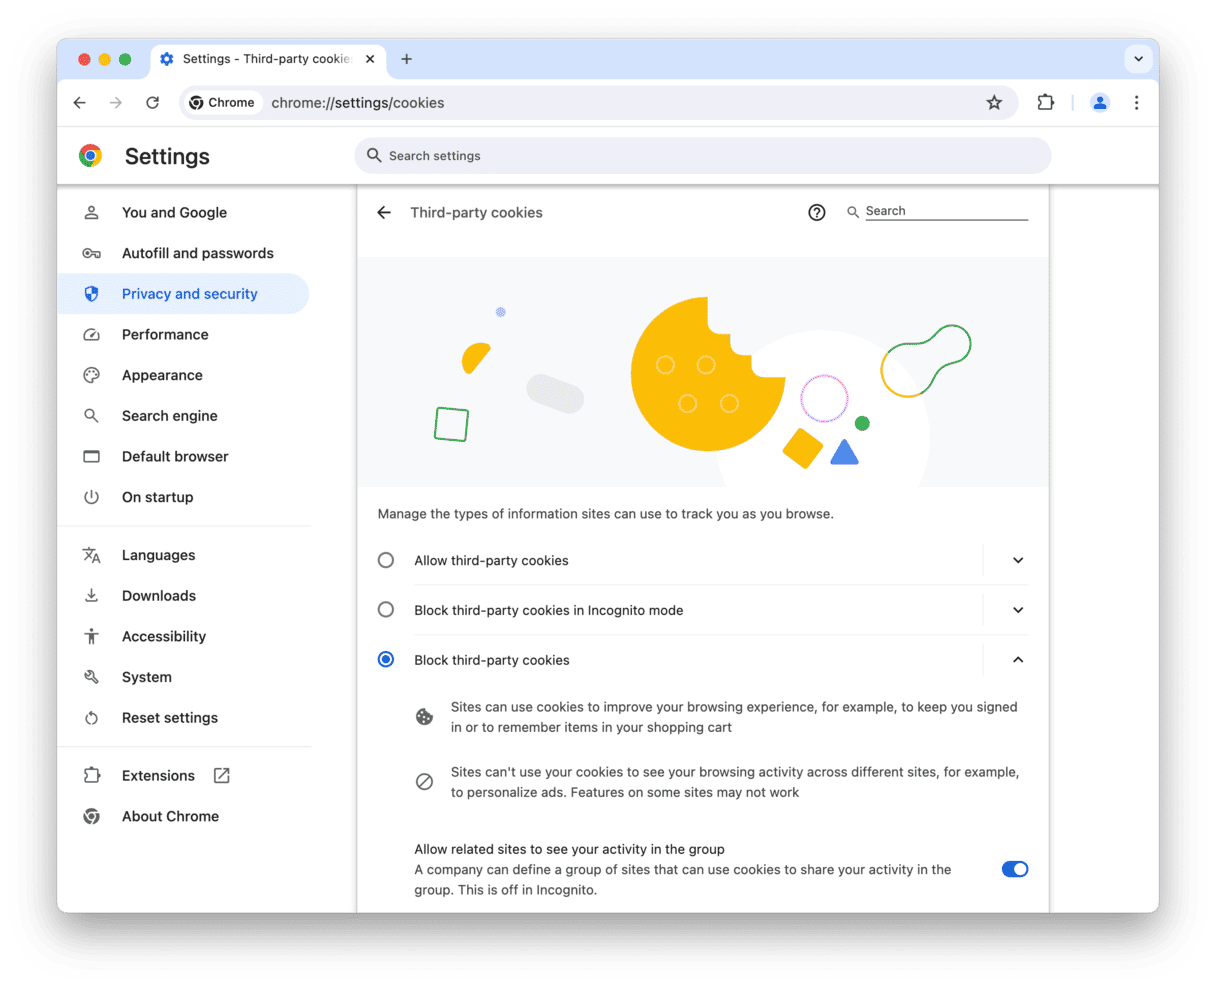Bookmark this page with the star icon
1216x988 pixels.
click(x=994, y=103)
